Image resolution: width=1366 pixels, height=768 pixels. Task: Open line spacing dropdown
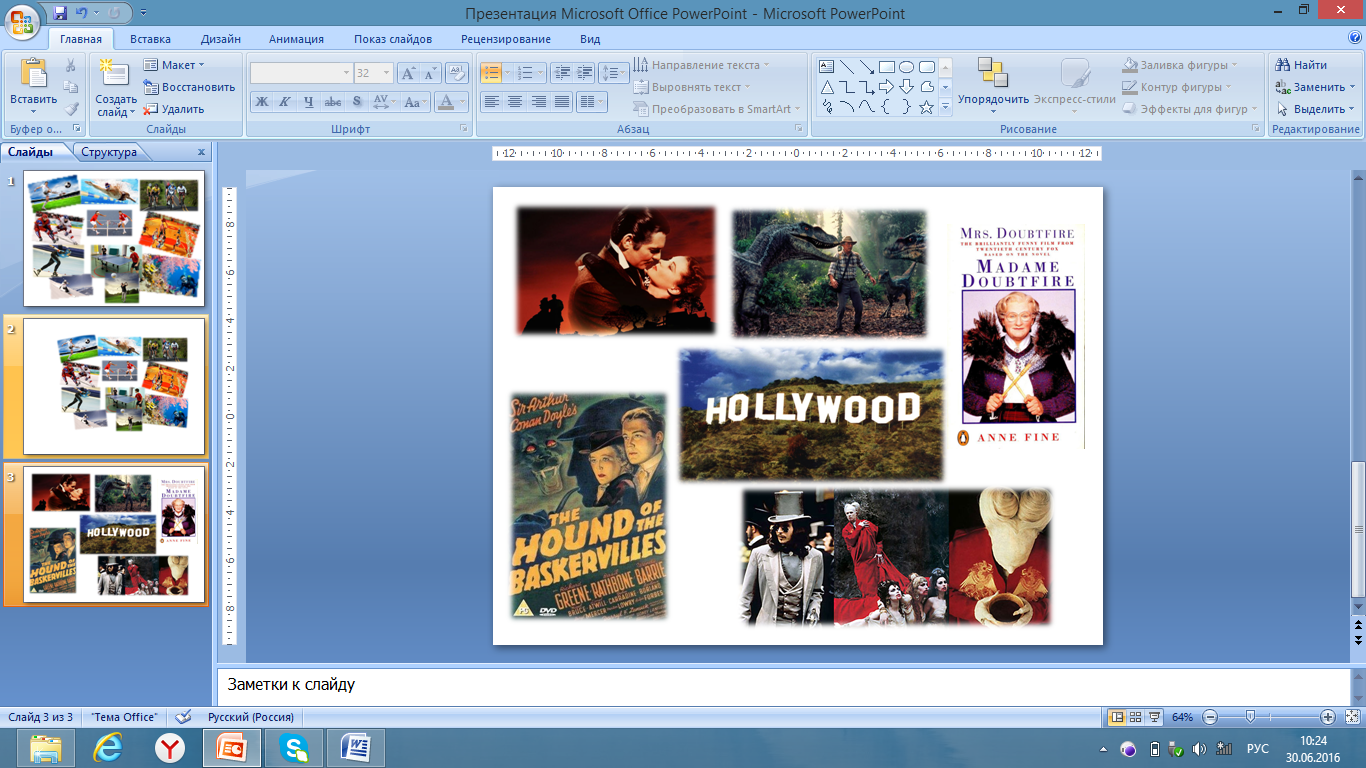615,73
